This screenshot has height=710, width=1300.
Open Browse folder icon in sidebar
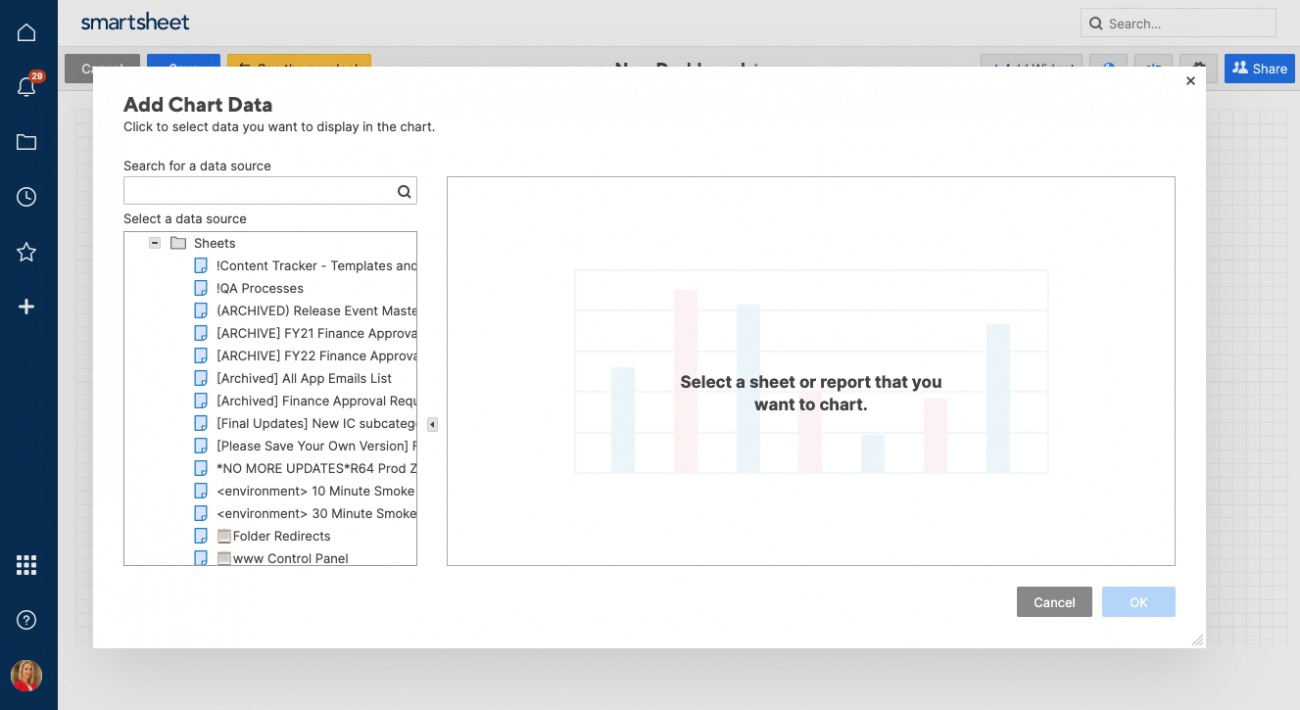tap(27, 142)
